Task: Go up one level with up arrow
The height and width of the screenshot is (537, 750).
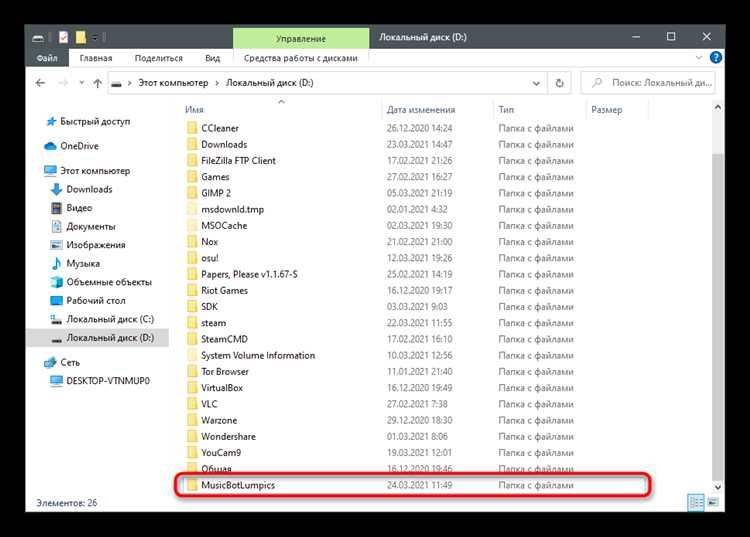Action: click(98, 83)
